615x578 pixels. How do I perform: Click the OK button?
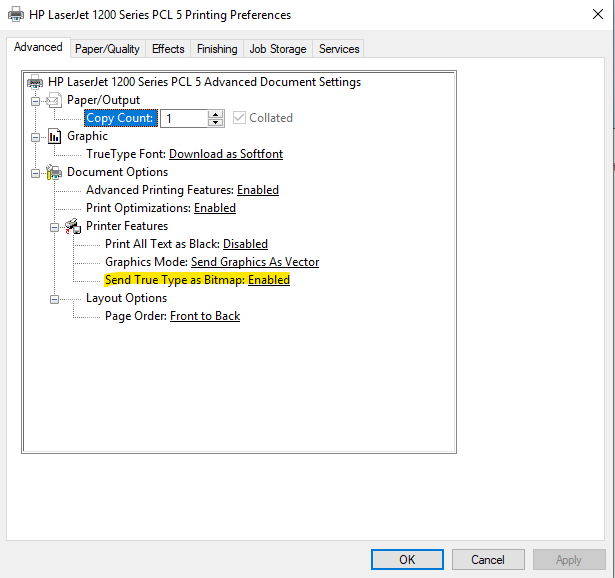tap(407, 560)
